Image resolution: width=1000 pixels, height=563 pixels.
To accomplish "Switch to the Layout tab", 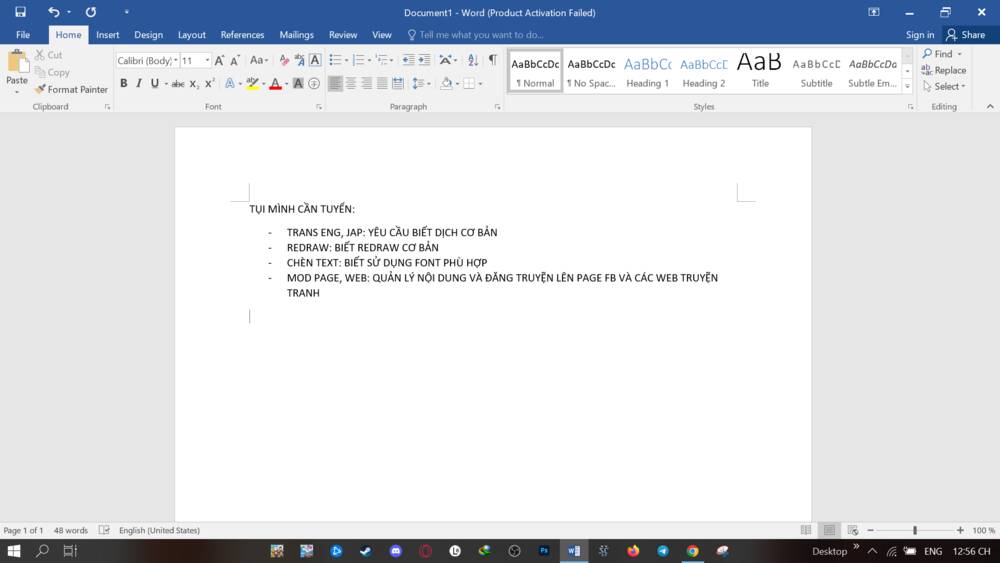I will 191,35.
